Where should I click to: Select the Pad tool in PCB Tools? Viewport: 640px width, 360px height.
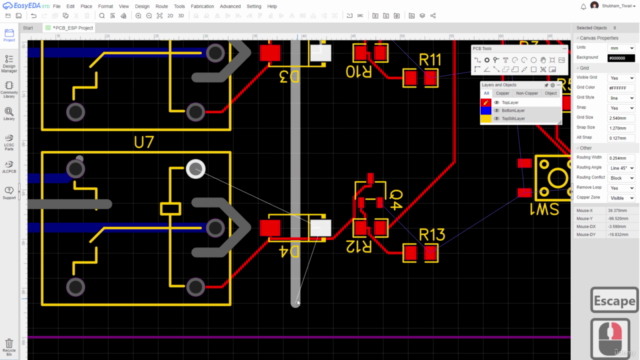(487, 60)
